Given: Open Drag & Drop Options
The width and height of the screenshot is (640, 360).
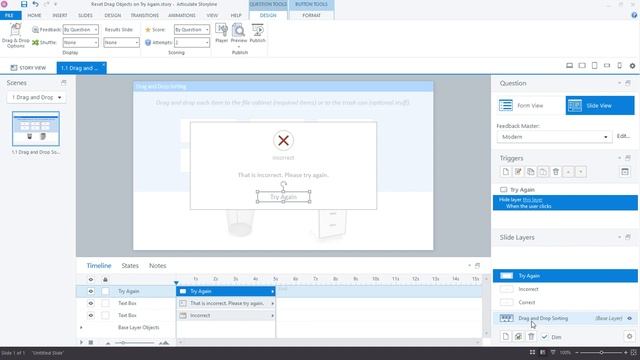Looking at the screenshot, I should tap(16, 36).
